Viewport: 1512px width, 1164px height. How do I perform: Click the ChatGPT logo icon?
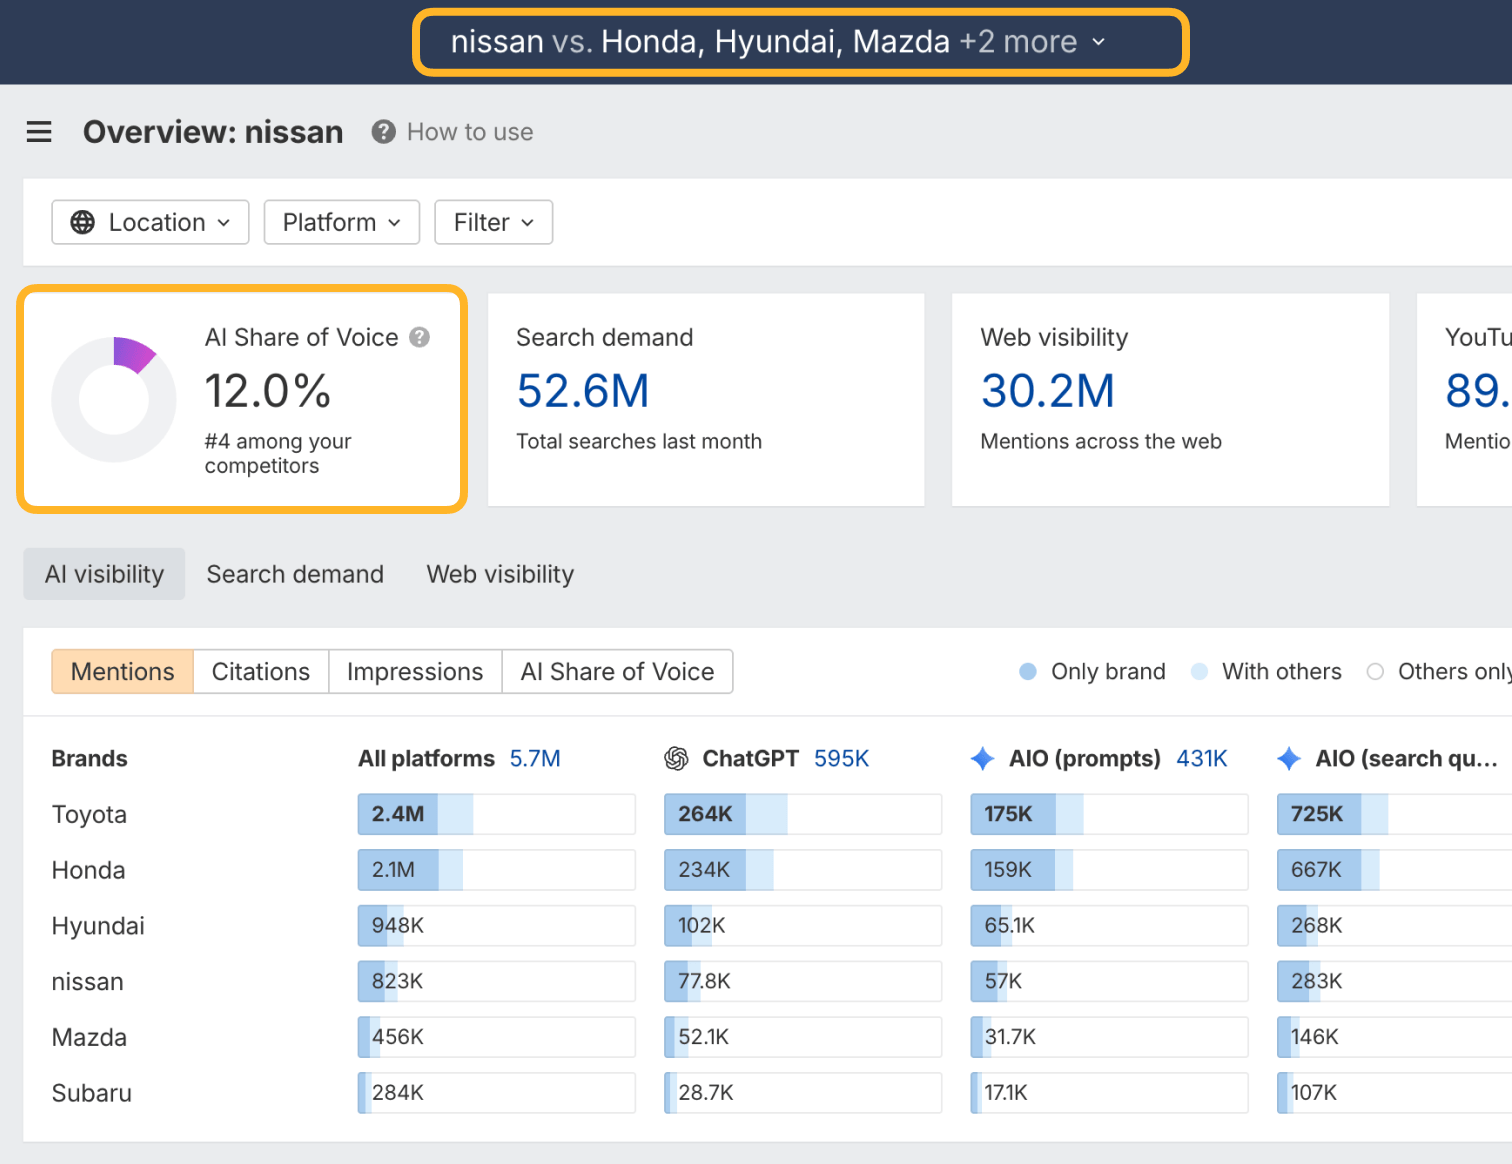point(677,759)
